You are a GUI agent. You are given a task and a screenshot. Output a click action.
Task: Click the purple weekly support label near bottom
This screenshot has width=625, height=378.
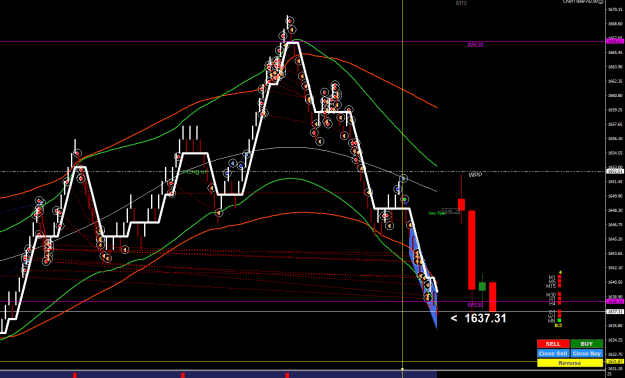point(475,305)
